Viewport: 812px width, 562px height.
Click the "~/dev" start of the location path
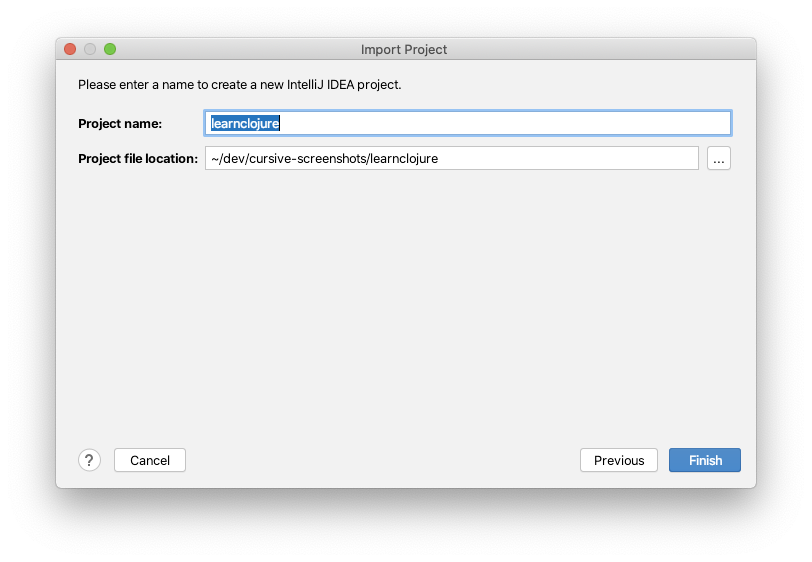tap(227, 158)
